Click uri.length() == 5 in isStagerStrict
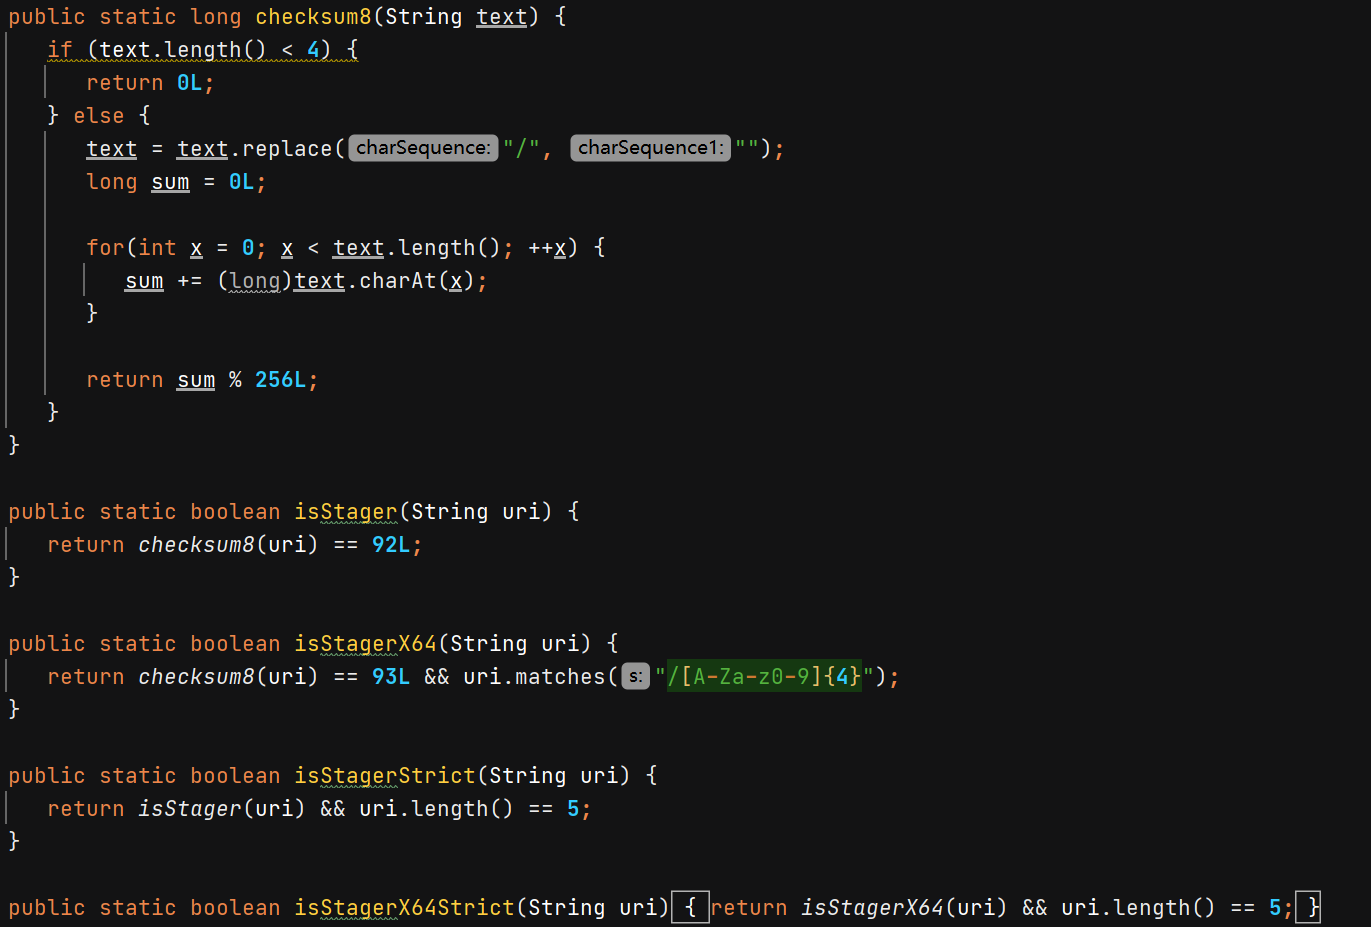This screenshot has height=927, width=1371. (469, 809)
